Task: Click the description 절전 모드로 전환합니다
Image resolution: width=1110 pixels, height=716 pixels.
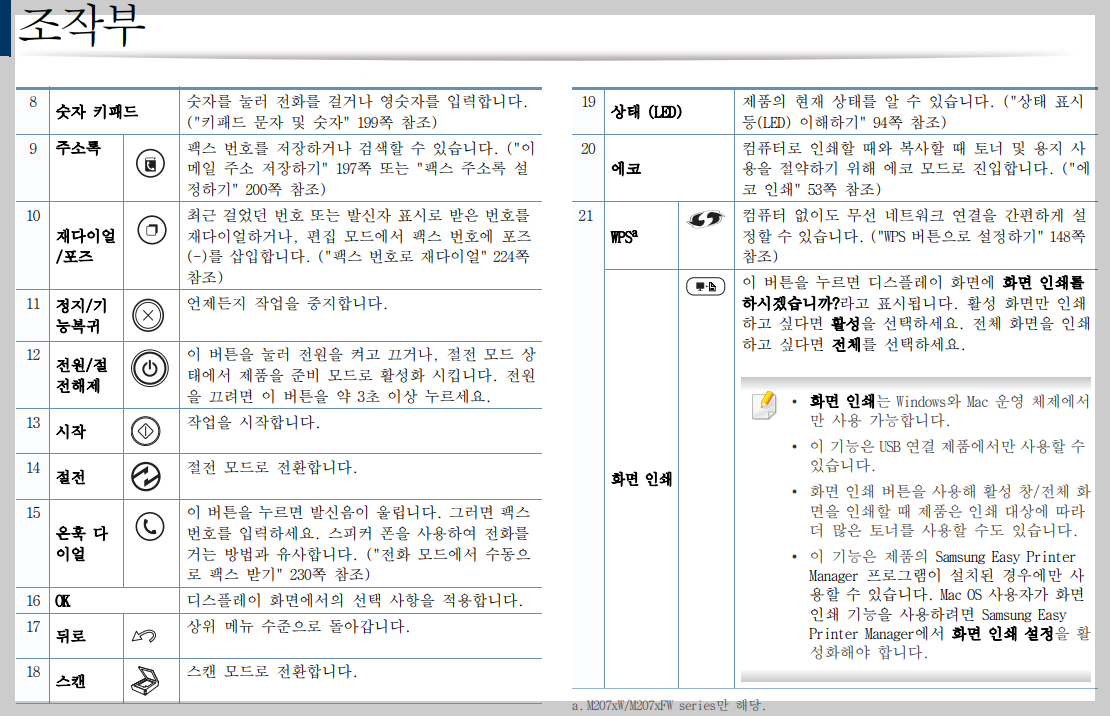Action: (273, 467)
